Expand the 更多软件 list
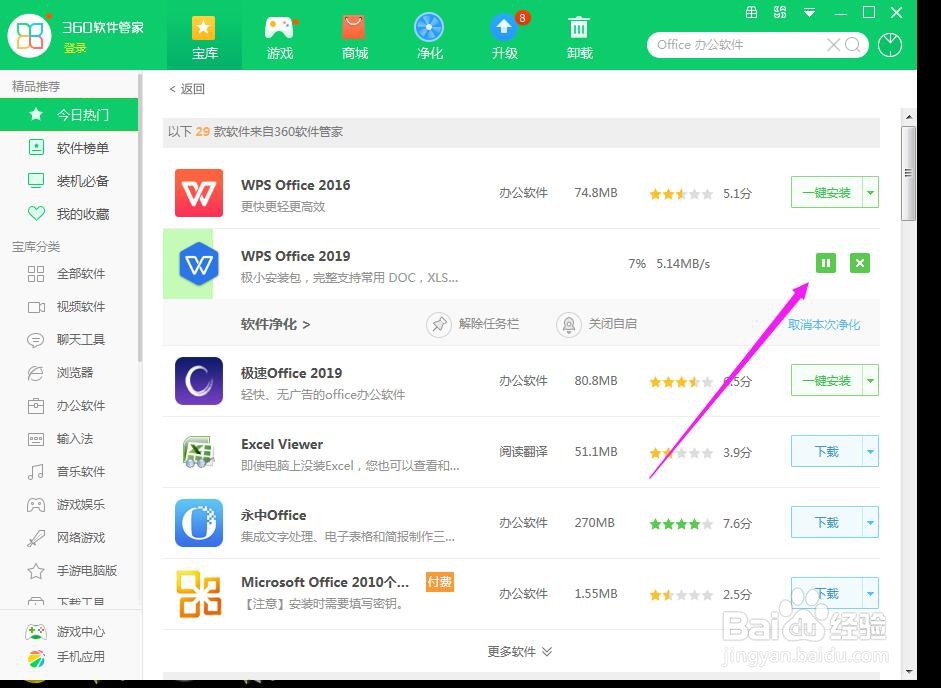 click(520, 651)
